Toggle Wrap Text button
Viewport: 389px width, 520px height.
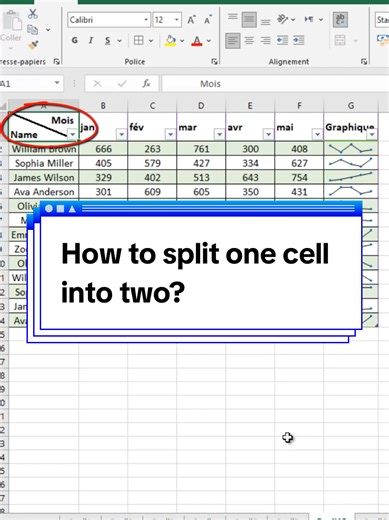click(340, 19)
